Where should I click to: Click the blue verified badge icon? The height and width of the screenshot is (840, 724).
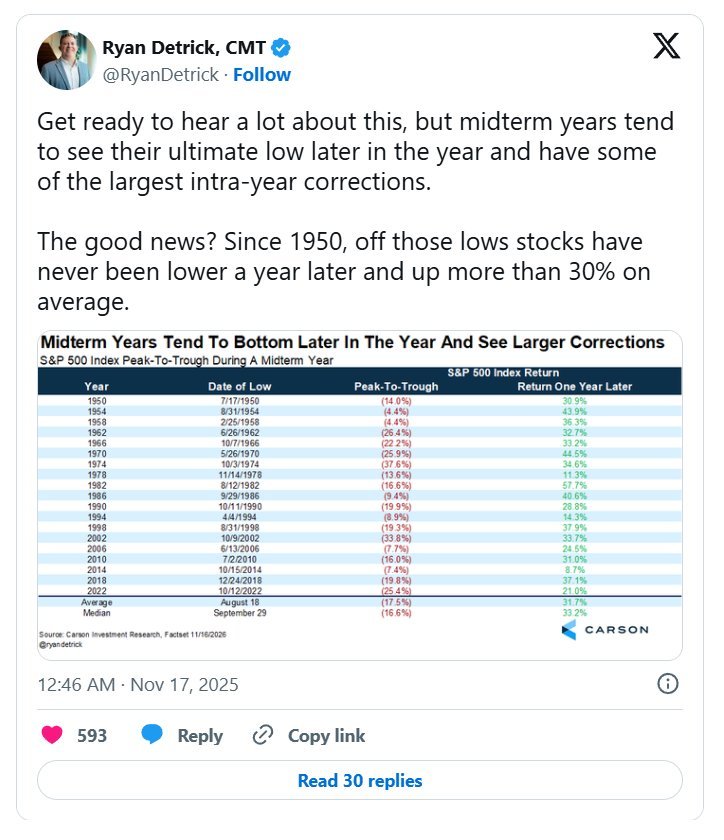coord(281,48)
